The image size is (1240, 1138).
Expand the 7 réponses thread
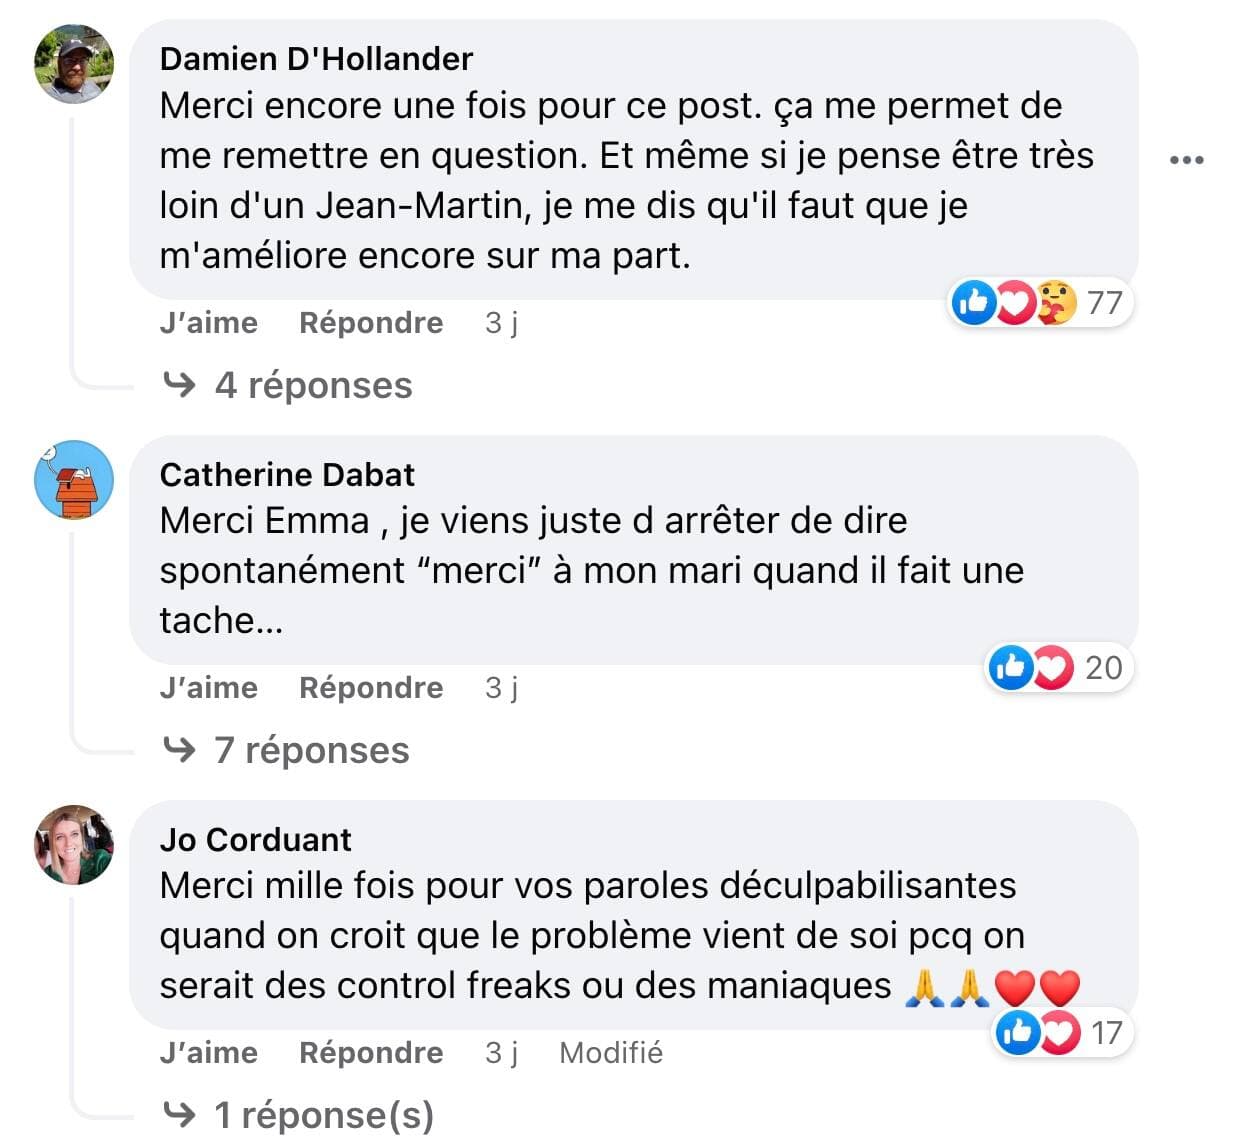pos(311,750)
